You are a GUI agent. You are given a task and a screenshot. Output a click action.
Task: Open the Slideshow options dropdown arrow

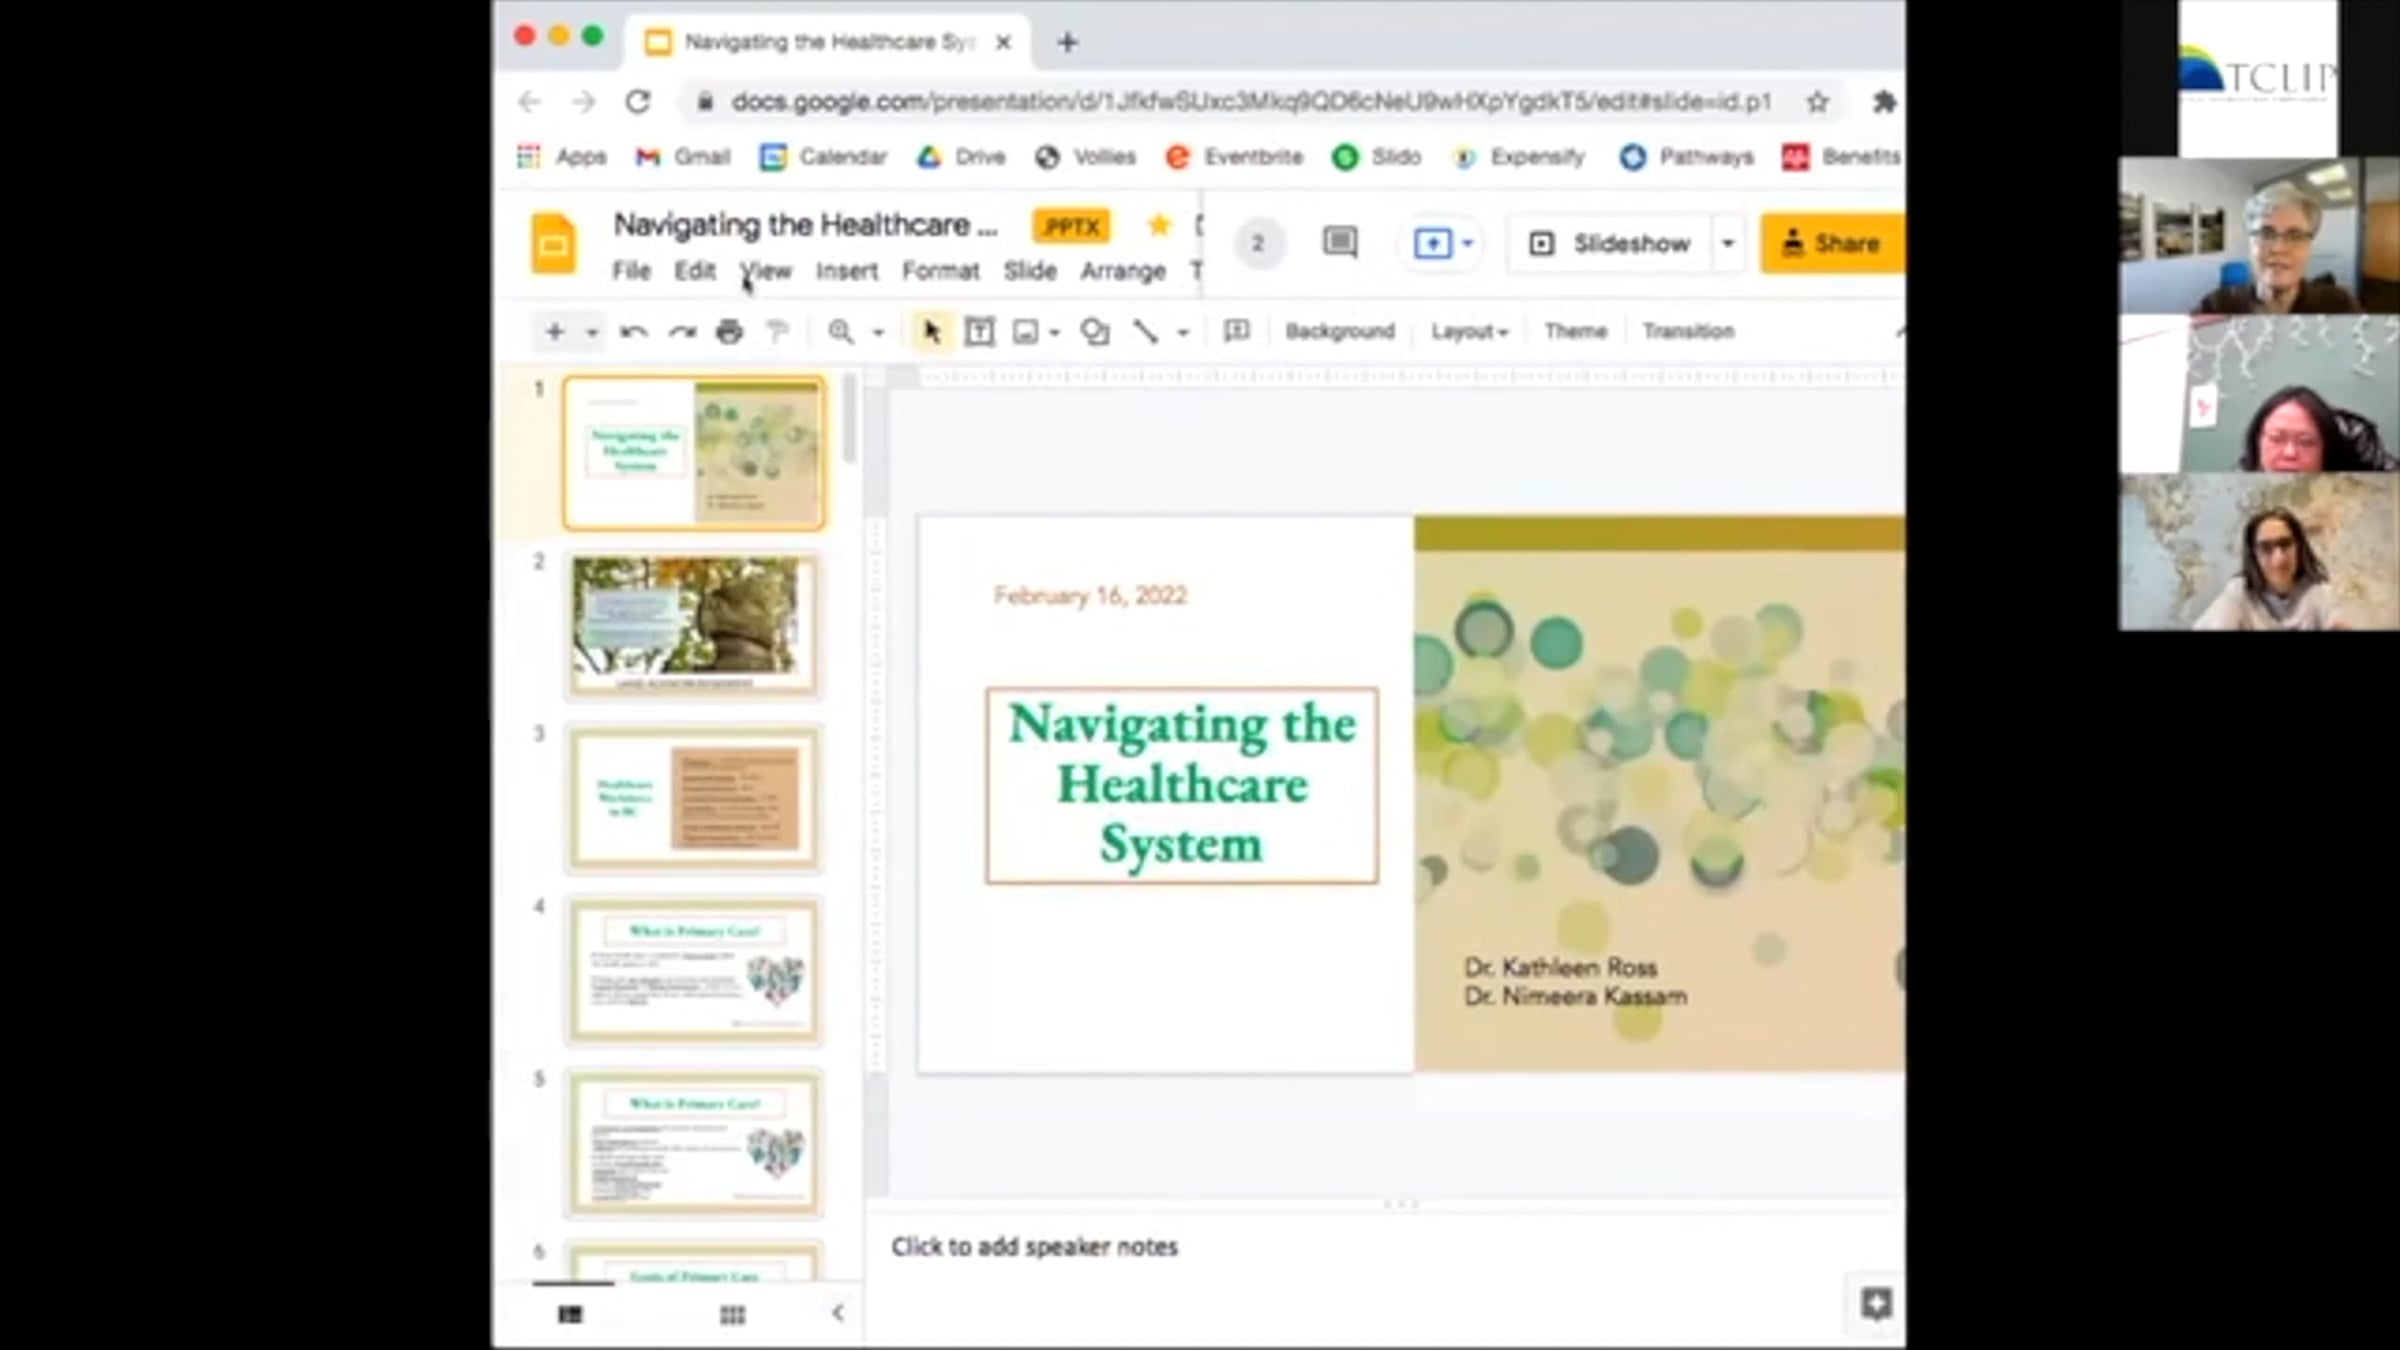tap(1728, 243)
